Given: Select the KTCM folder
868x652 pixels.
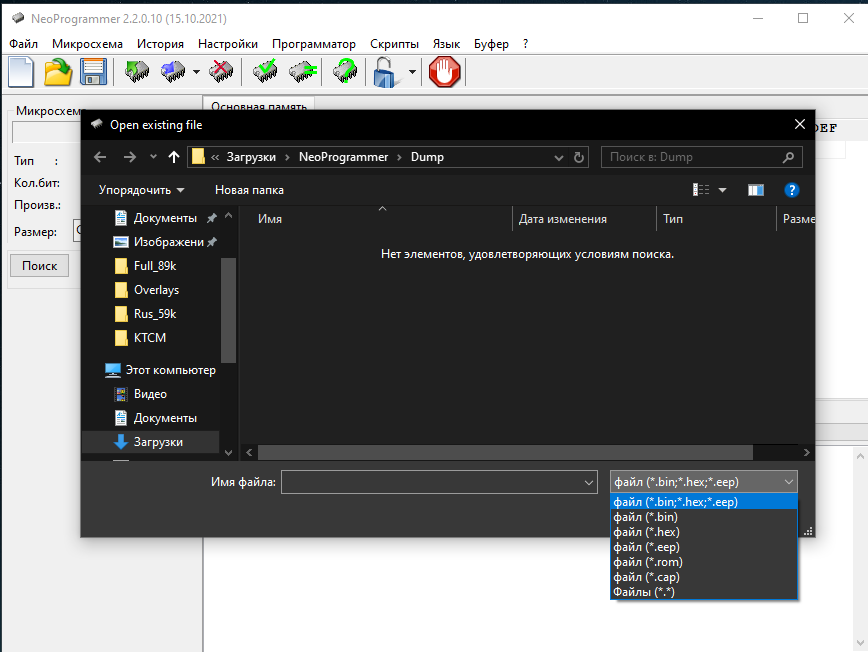Looking at the screenshot, I should point(149,338).
